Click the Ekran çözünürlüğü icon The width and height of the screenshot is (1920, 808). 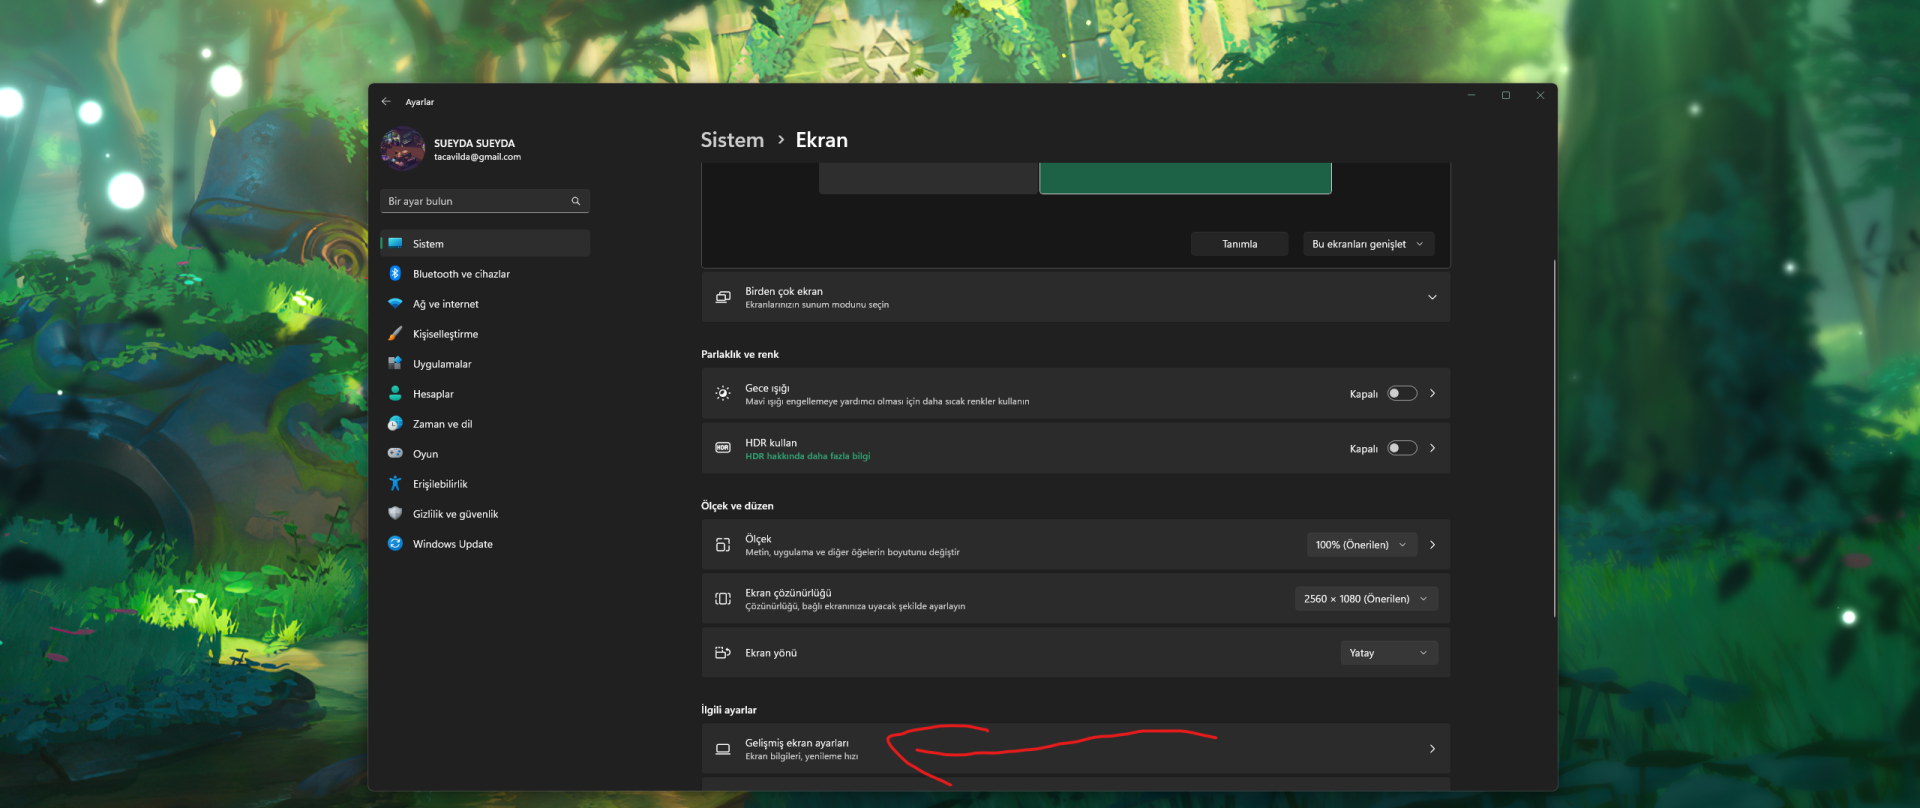[x=723, y=599]
